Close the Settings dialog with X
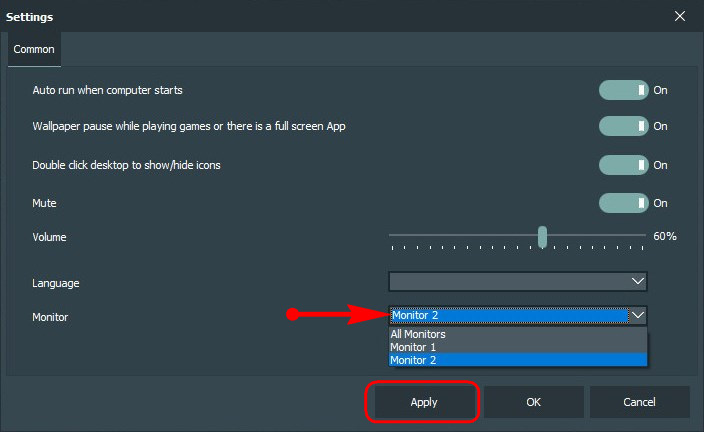The image size is (704, 432). [x=680, y=16]
